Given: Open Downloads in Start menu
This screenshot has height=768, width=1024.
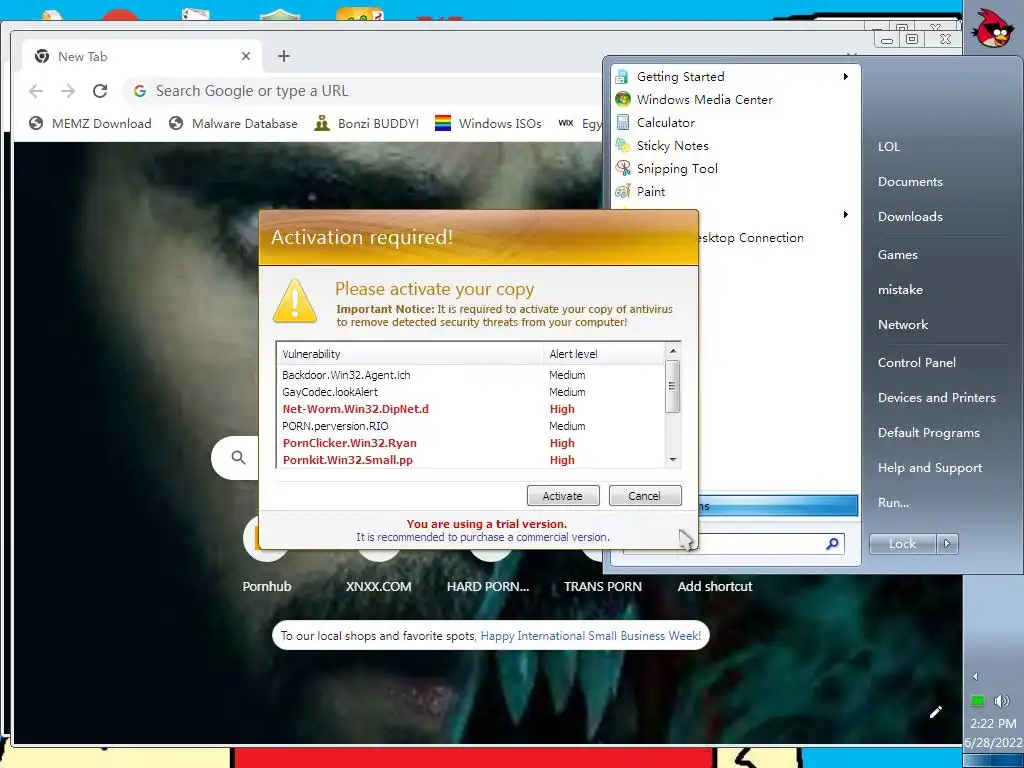Looking at the screenshot, I should [910, 216].
